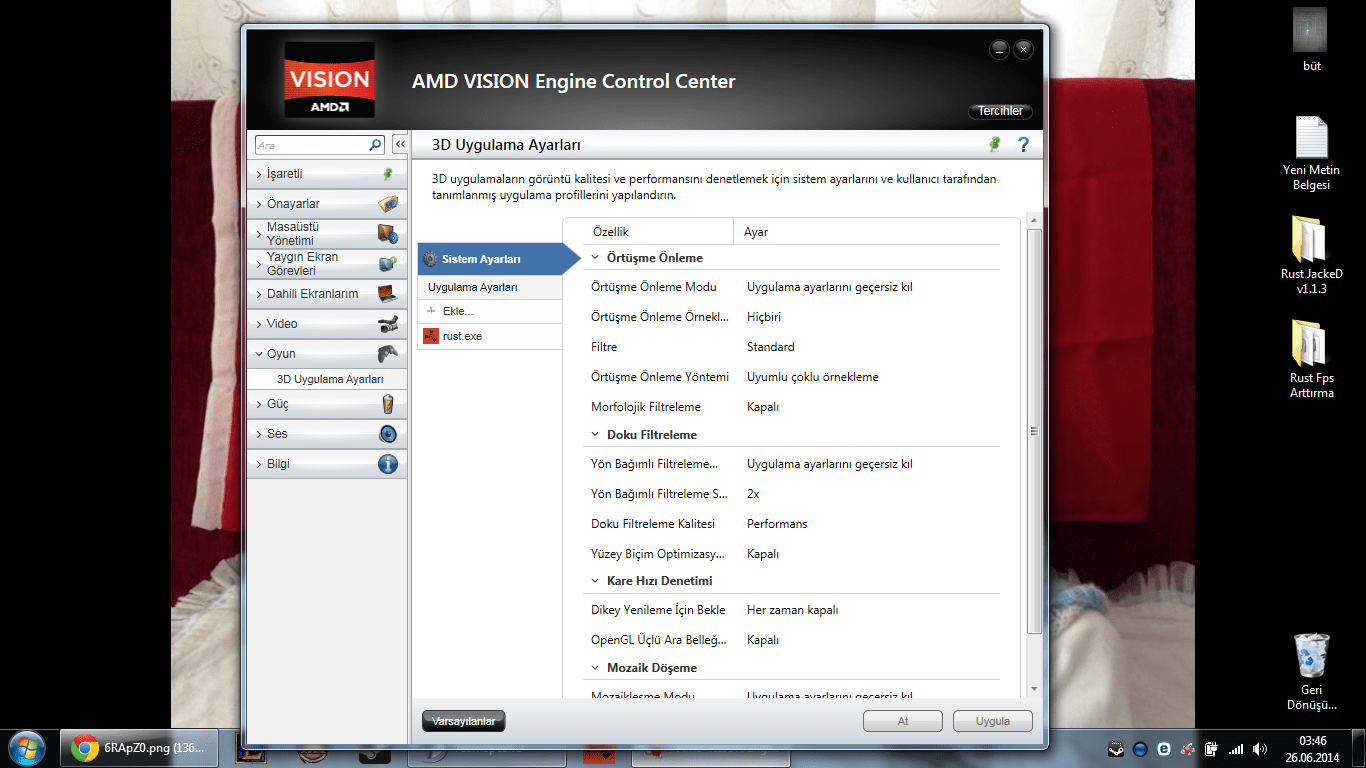Select the Rust Fps Arttırma folder
The width and height of the screenshot is (1366, 768).
point(1311,359)
